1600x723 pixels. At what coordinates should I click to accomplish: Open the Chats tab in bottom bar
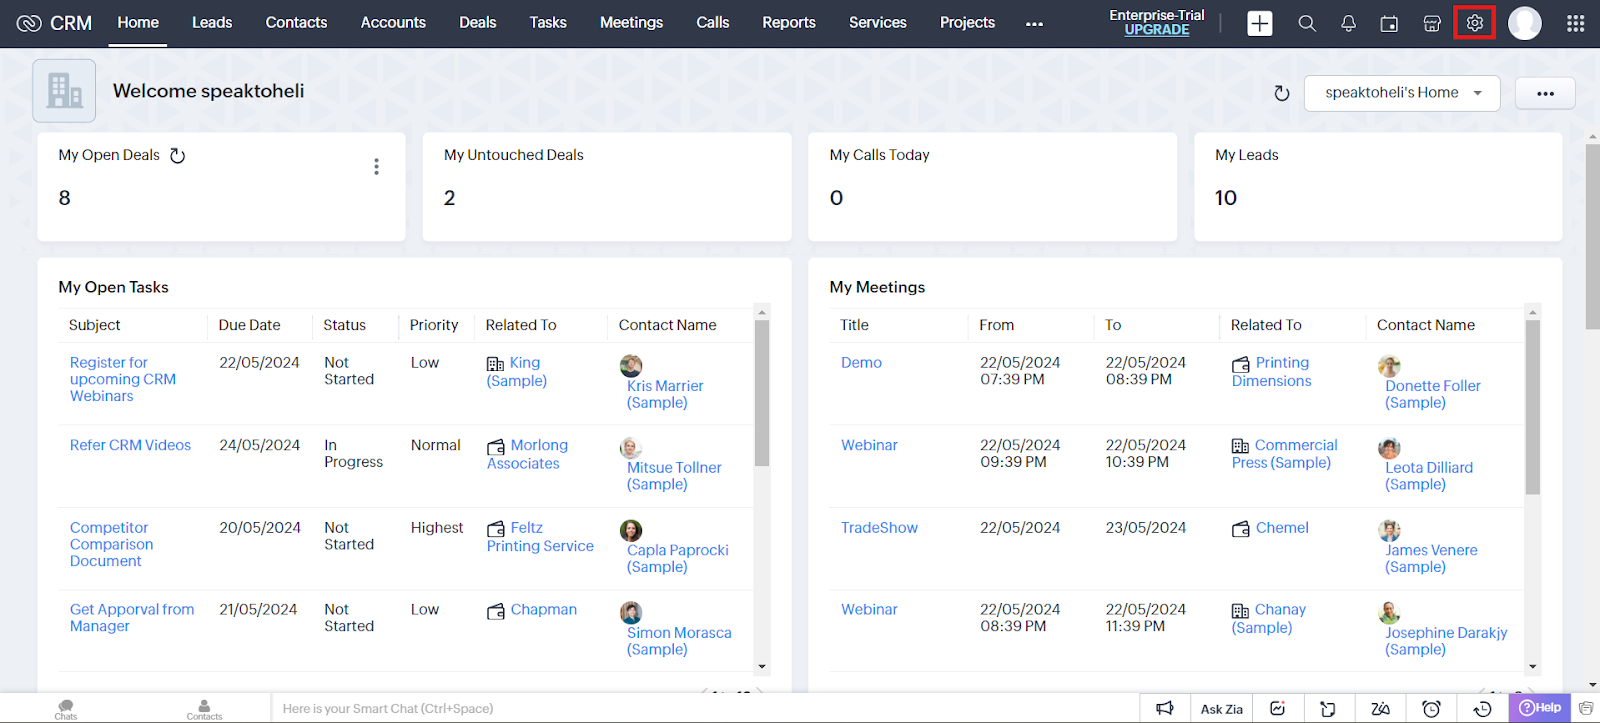coord(66,709)
